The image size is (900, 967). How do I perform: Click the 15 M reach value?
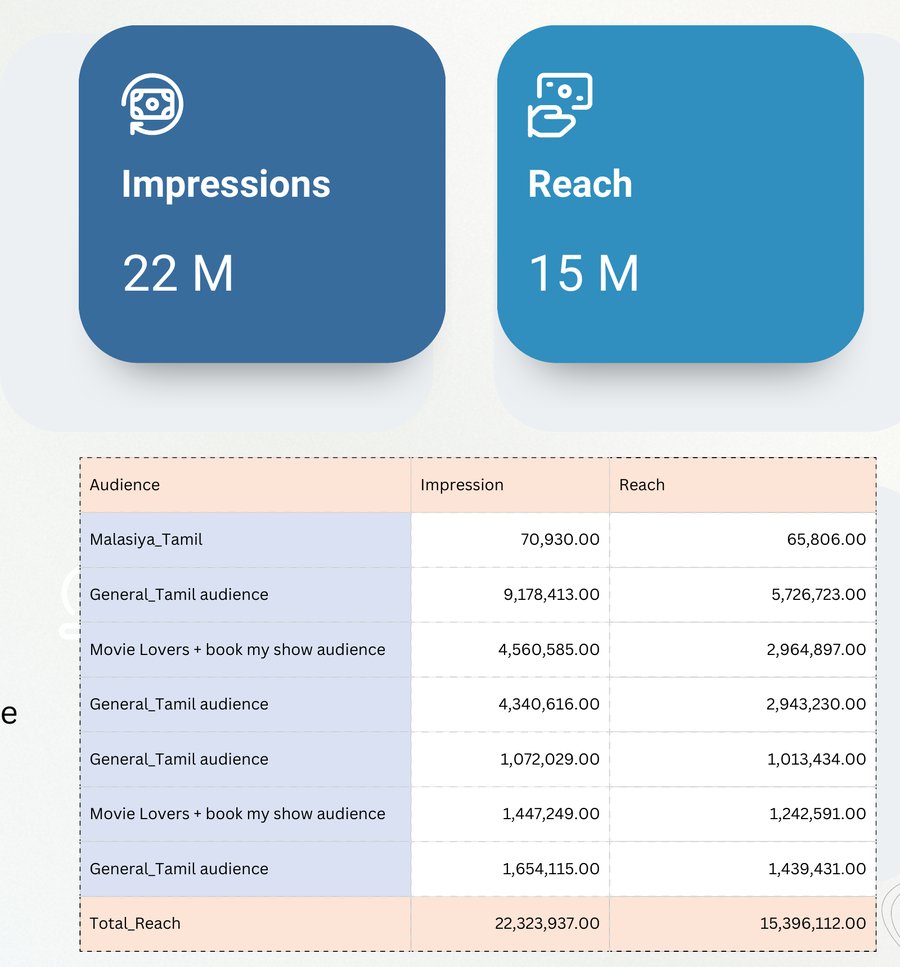coord(584,273)
